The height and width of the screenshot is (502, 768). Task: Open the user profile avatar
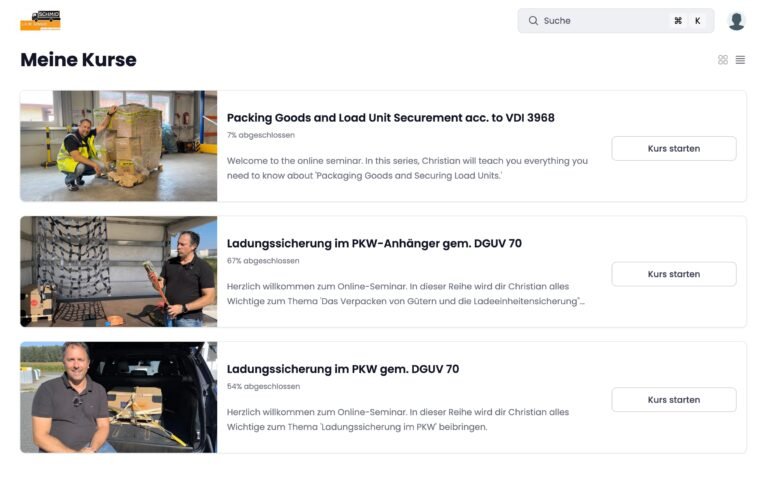coord(736,21)
